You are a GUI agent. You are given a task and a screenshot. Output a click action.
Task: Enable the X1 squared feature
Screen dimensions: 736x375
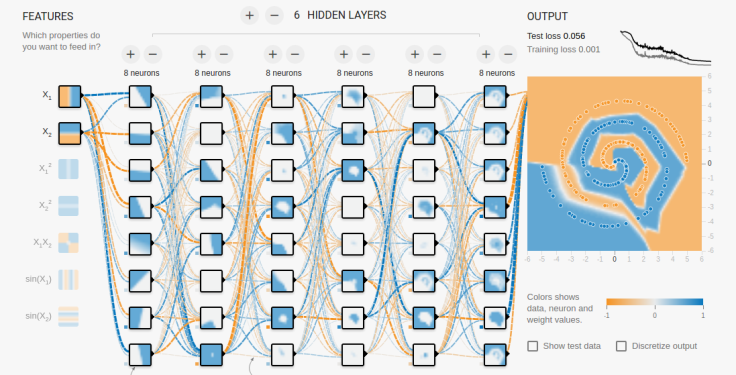click(69, 169)
